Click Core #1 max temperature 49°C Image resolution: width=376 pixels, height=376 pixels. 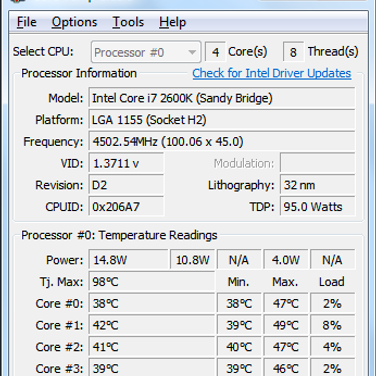(286, 325)
